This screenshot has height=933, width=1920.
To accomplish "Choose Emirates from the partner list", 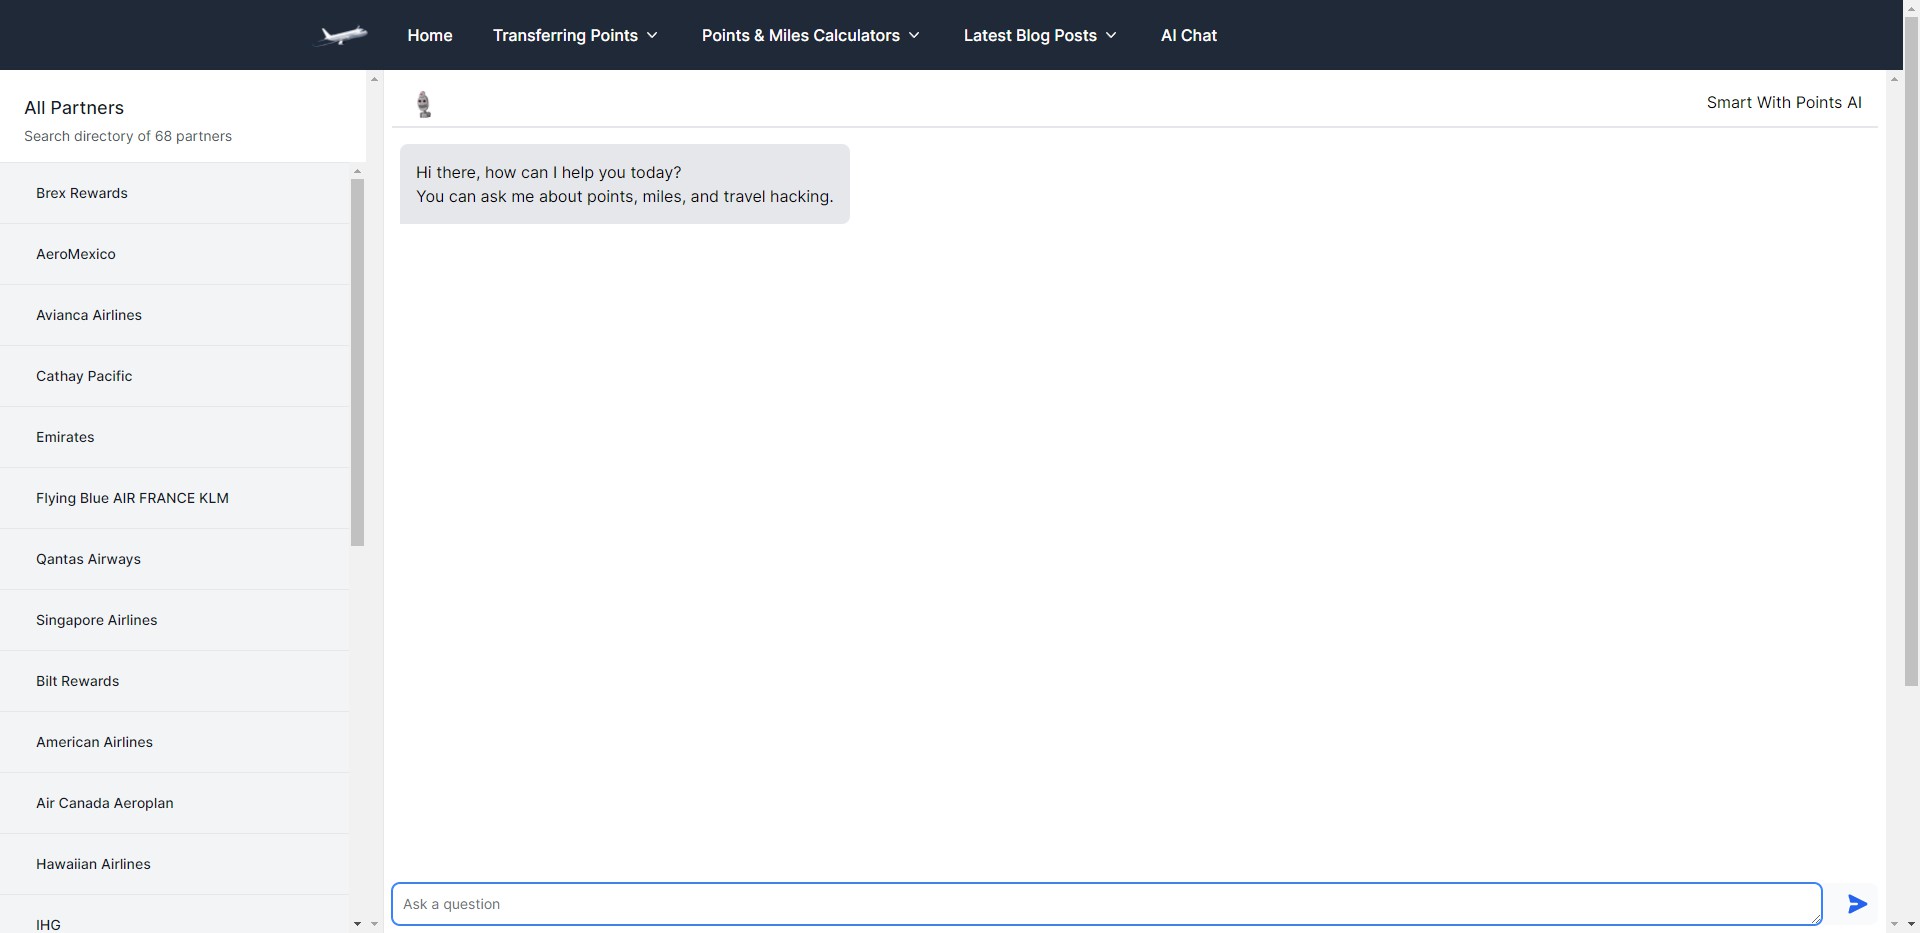I will click(65, 437).
